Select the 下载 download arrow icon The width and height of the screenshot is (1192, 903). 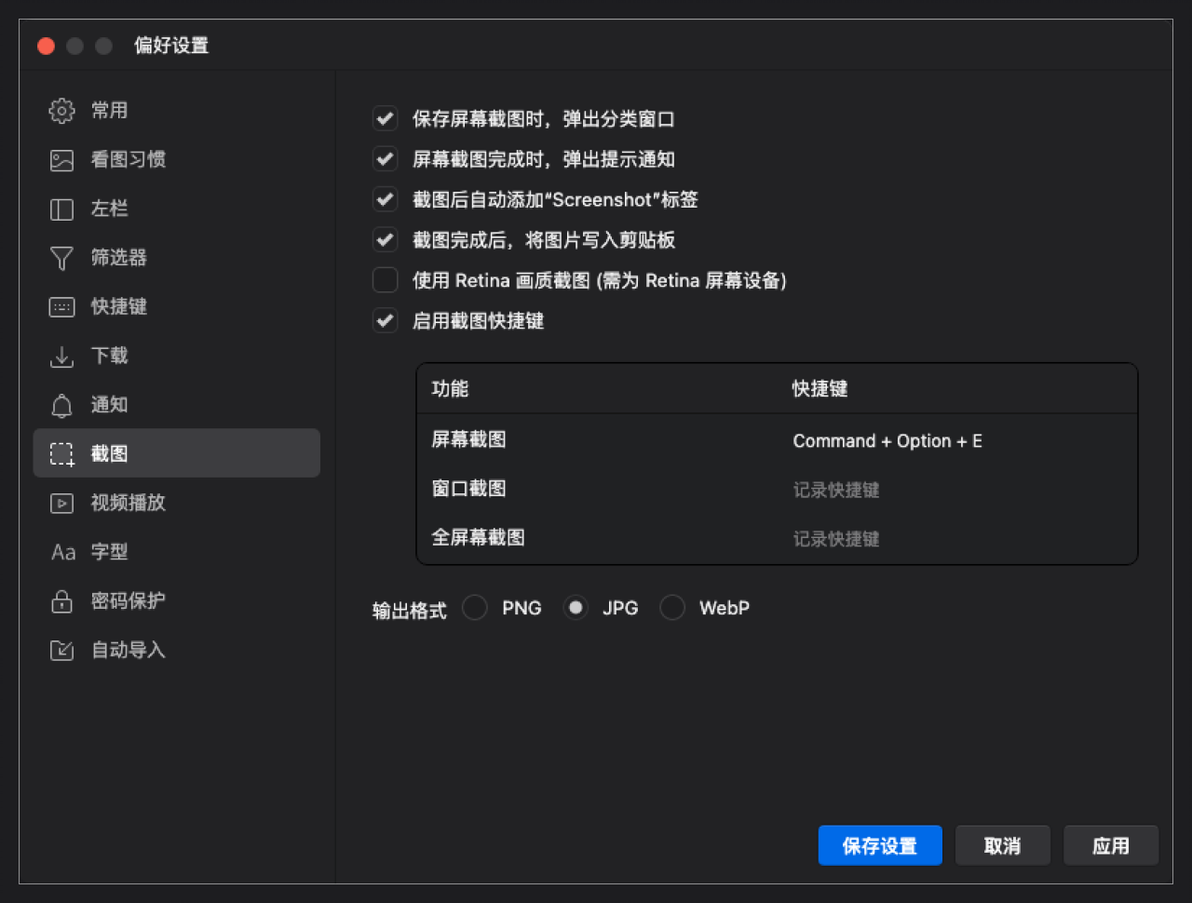[62, 356]
